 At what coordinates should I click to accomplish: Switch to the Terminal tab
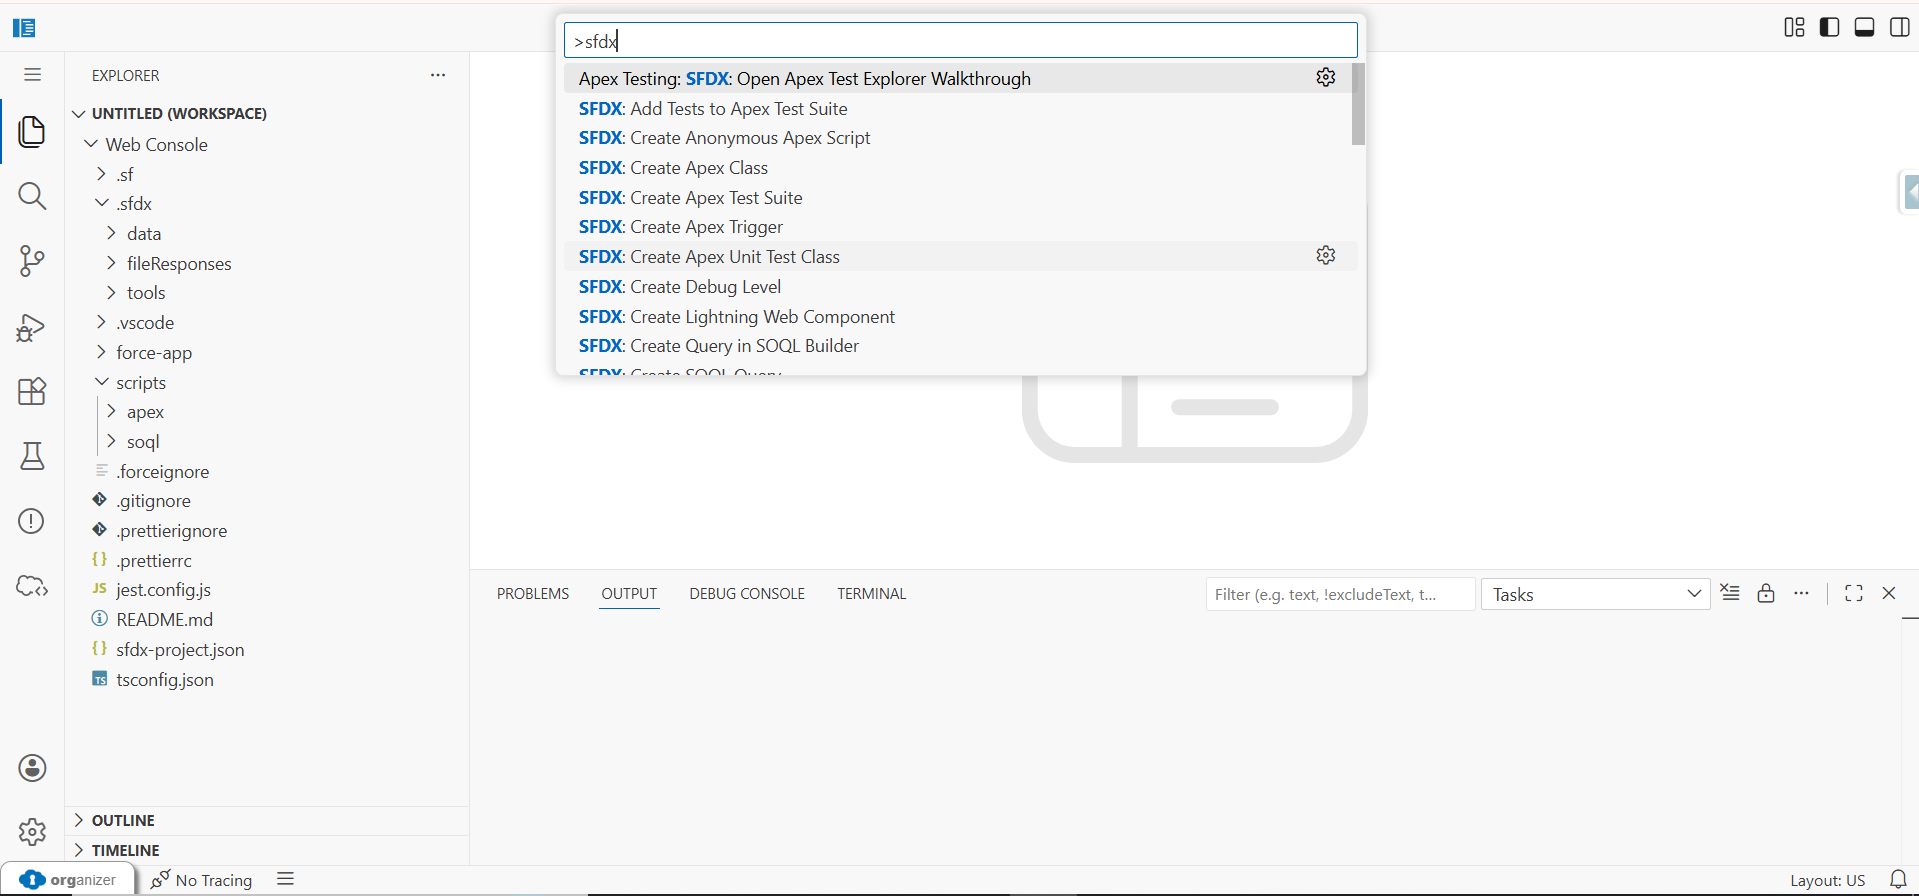(872, 593)
